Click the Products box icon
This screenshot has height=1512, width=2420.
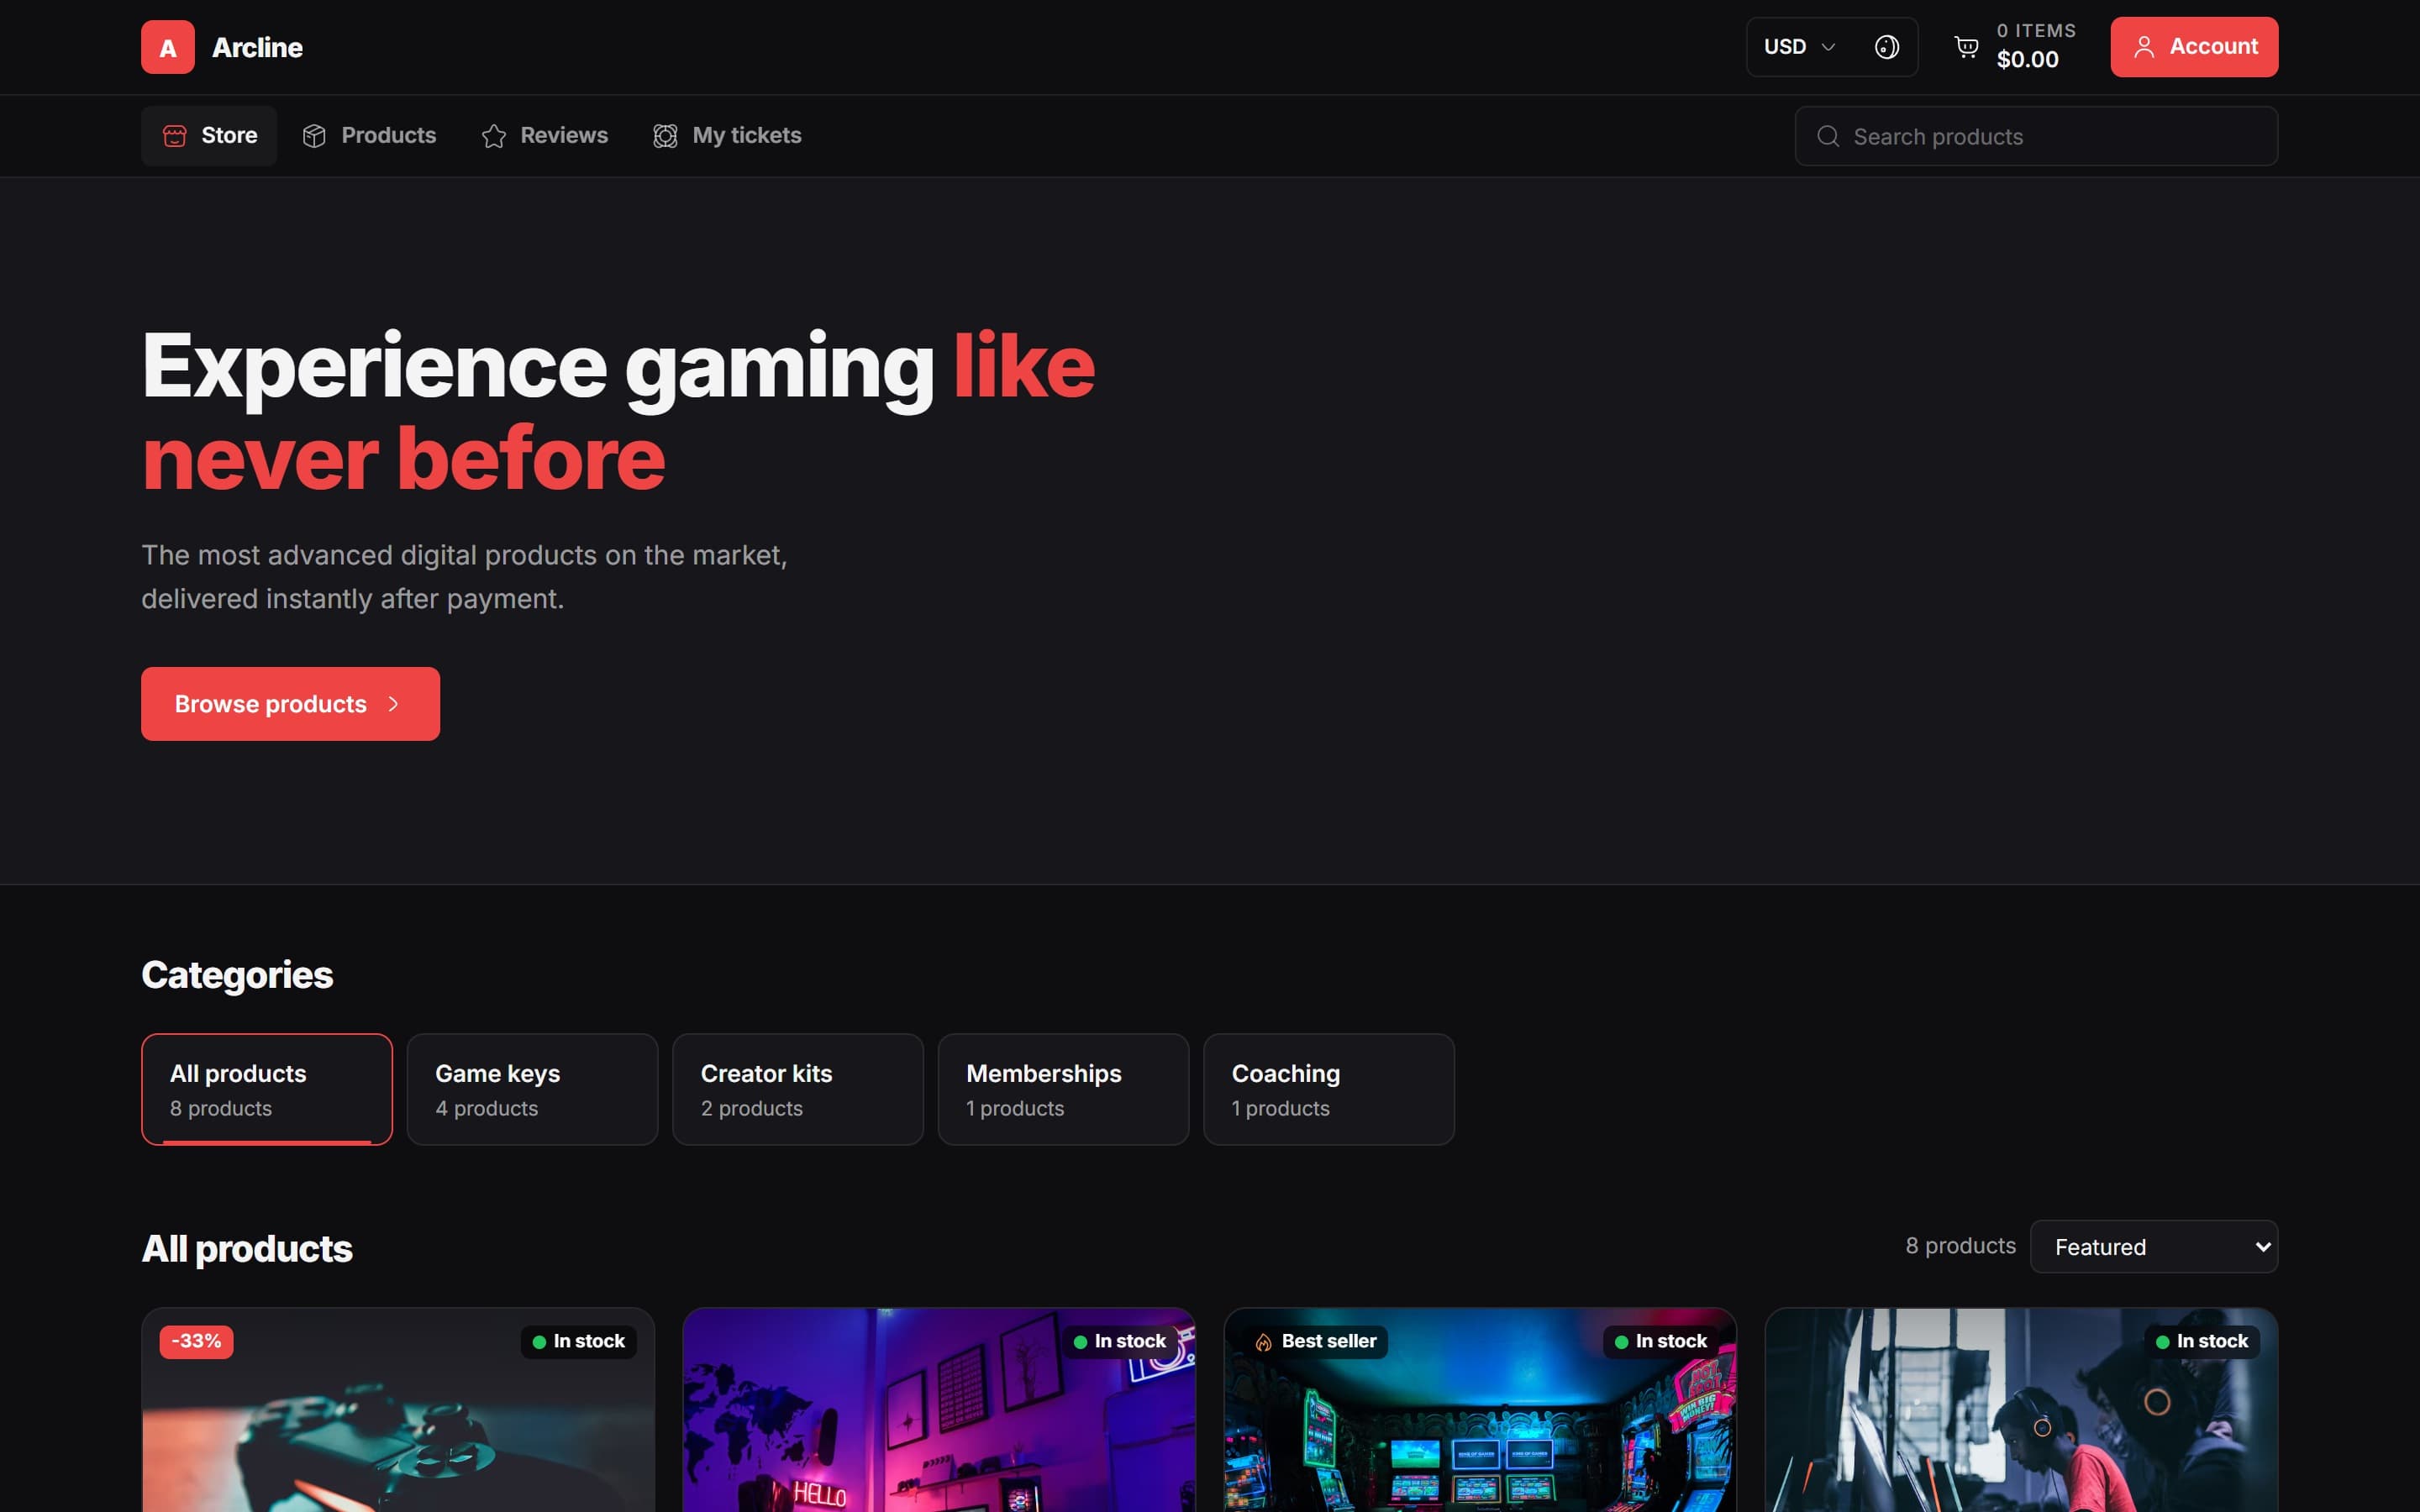(x=314, y=136)
